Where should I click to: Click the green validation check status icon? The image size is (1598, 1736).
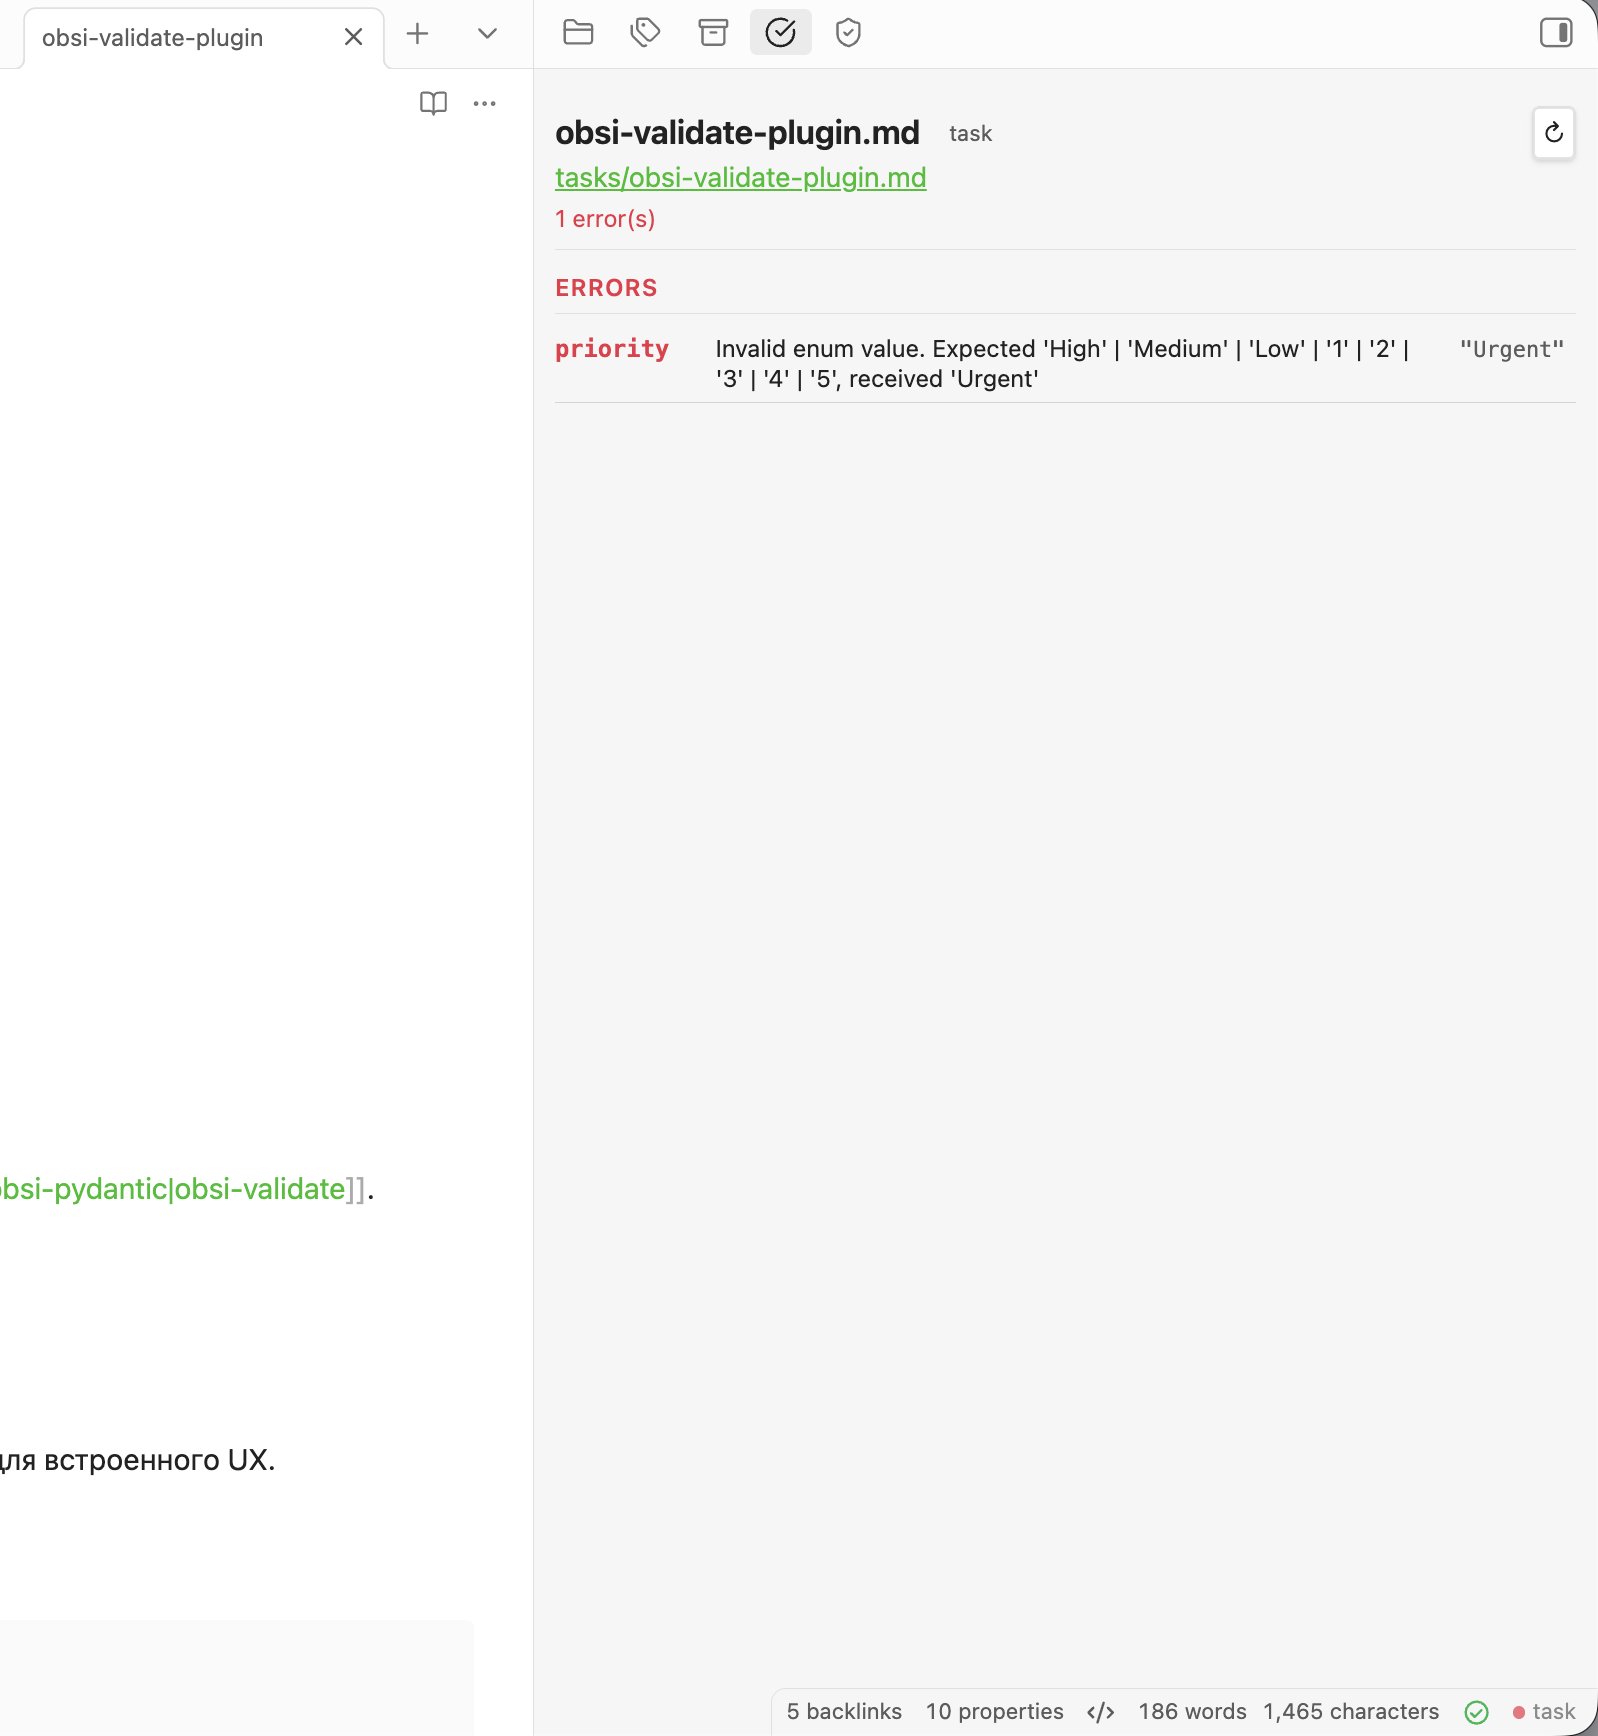point(1476,1712)
